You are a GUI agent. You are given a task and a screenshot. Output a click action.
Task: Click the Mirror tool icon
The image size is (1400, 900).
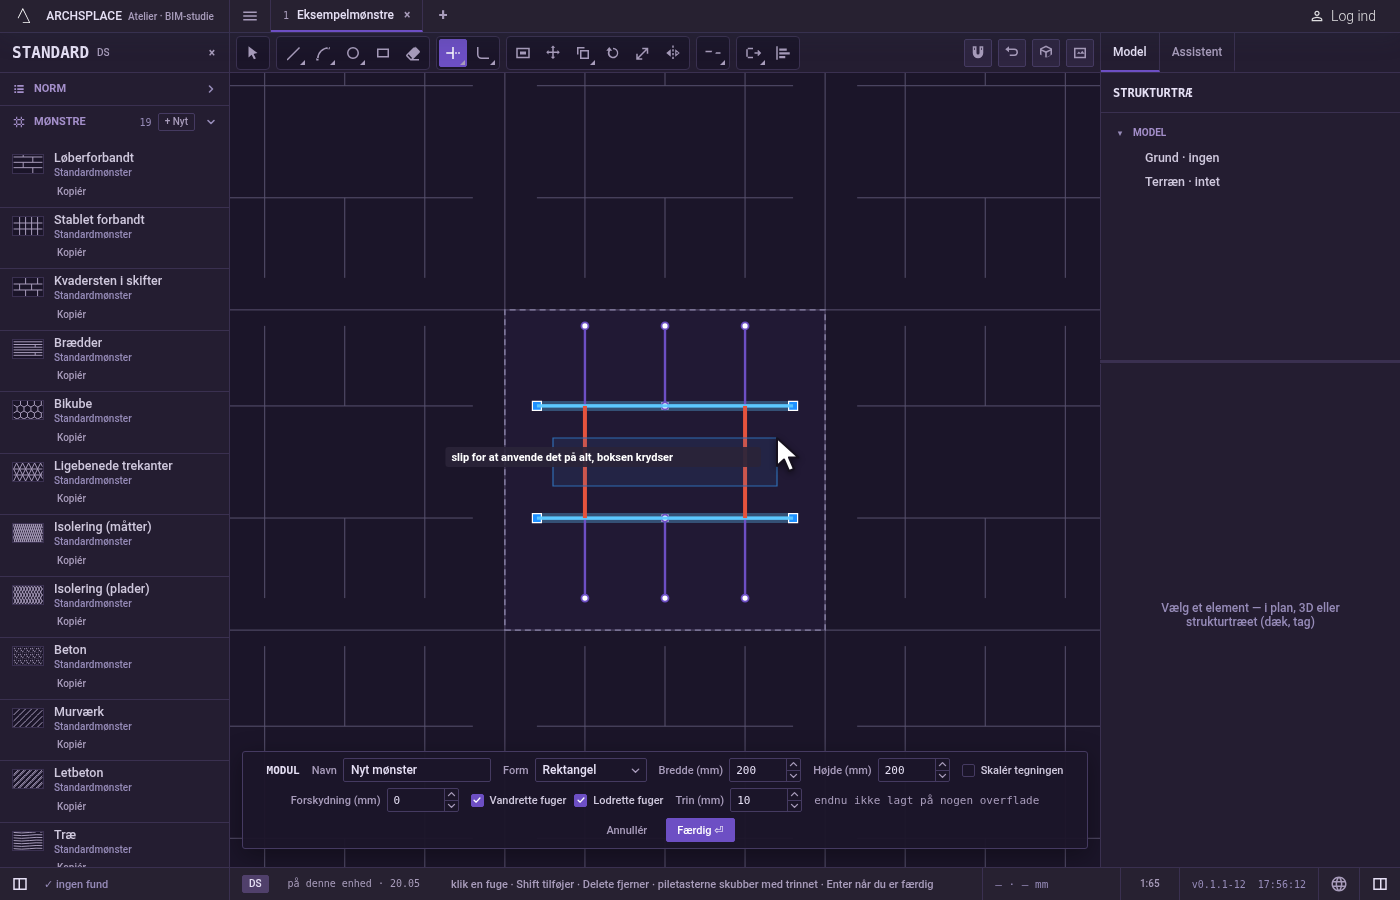click(x=673, y=53)
